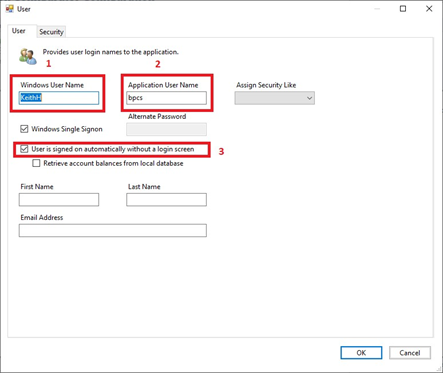The image size is (443, 373).
Task: Switch to the Security tab
Action: 51,32
